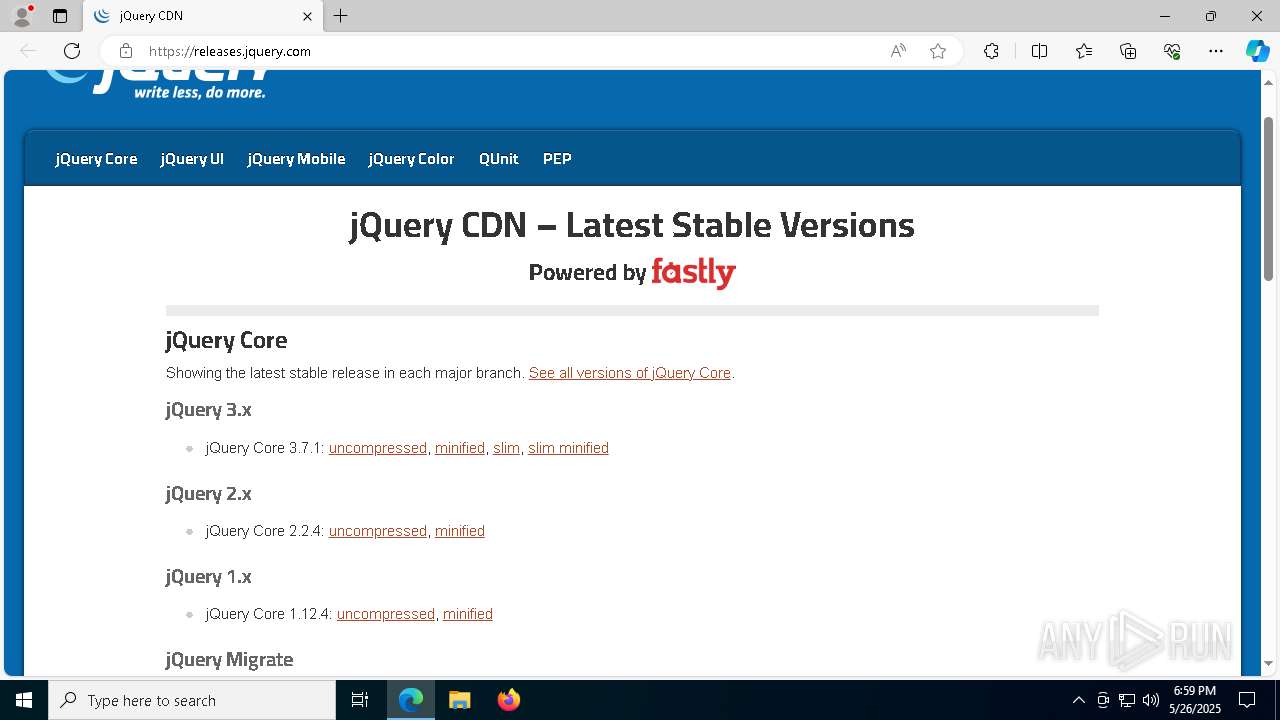Open the tab actions menu icon
Viewport: 1280px width, 720px height.
coord(60,16)
